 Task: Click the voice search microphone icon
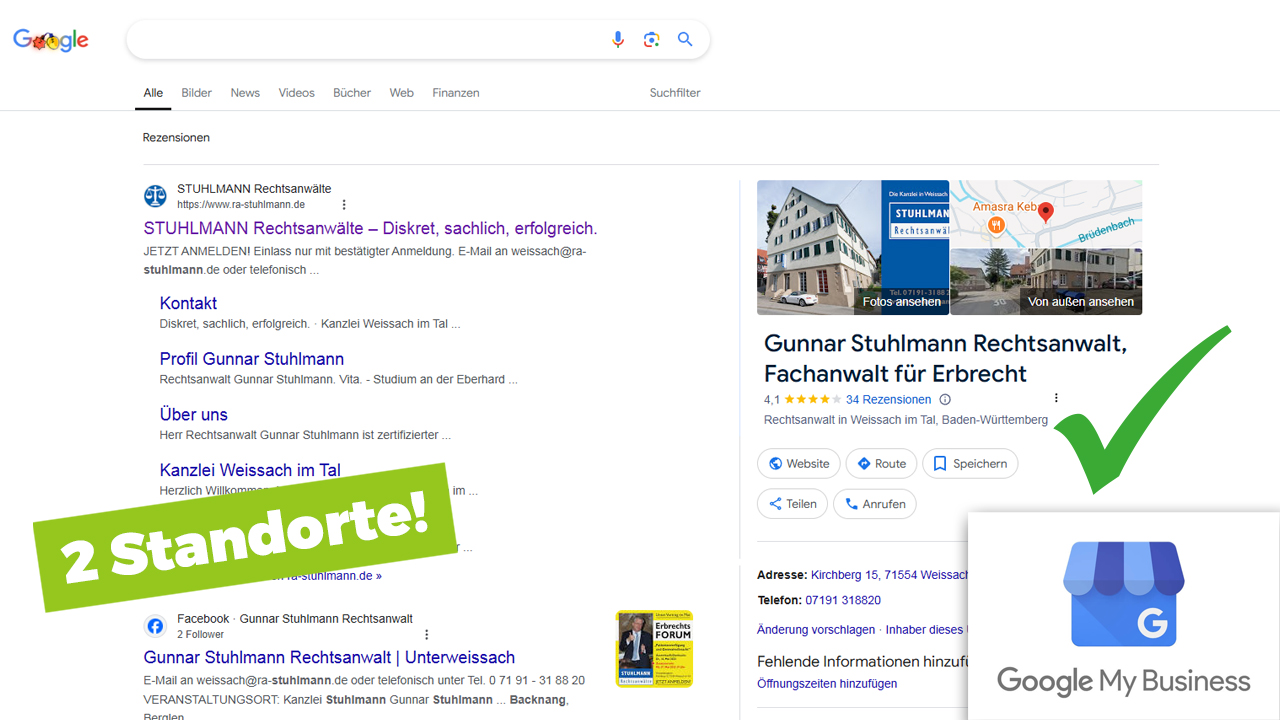click(x=618, y=39)
